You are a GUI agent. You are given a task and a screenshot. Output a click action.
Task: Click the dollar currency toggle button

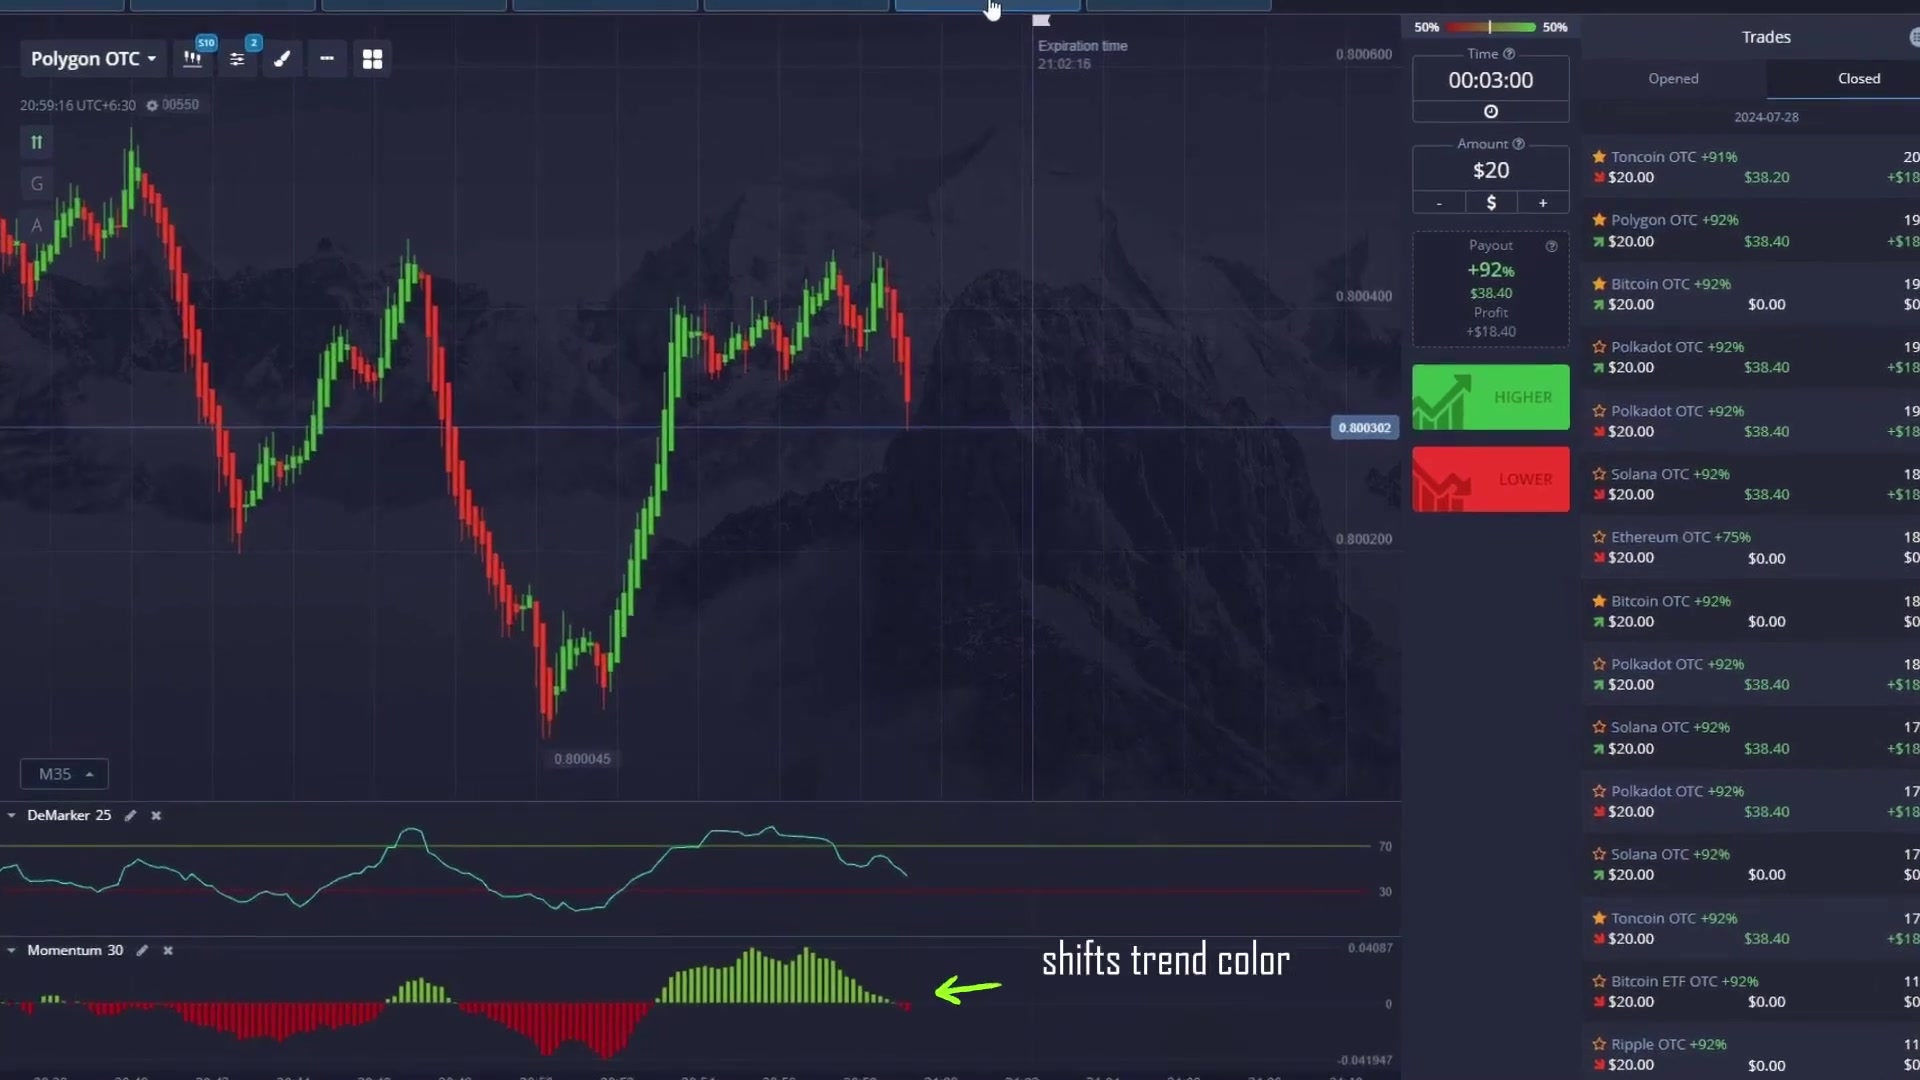[1491, 203]
